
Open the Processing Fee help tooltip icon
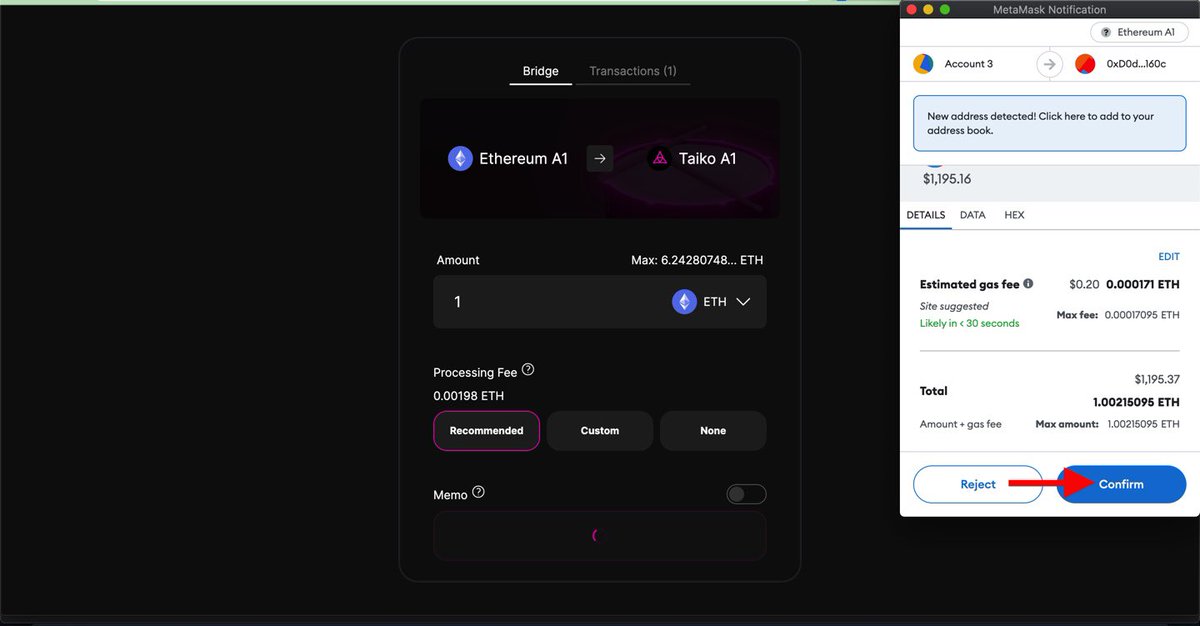tap(528, 370)
